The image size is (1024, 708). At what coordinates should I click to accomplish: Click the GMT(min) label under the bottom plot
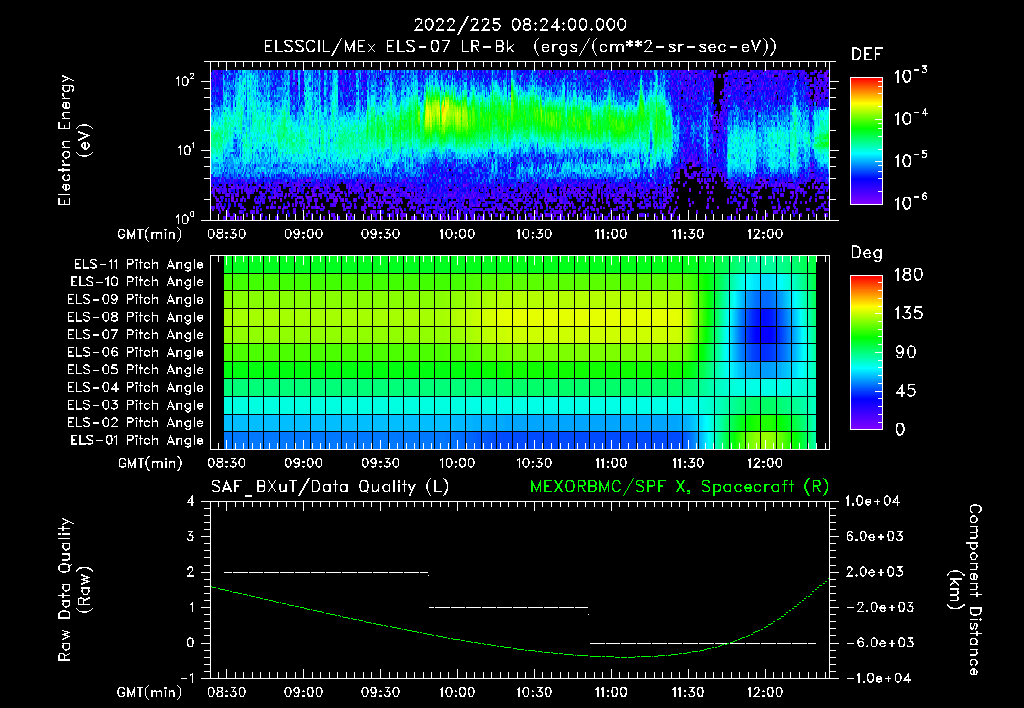click(x=150, y=692)
